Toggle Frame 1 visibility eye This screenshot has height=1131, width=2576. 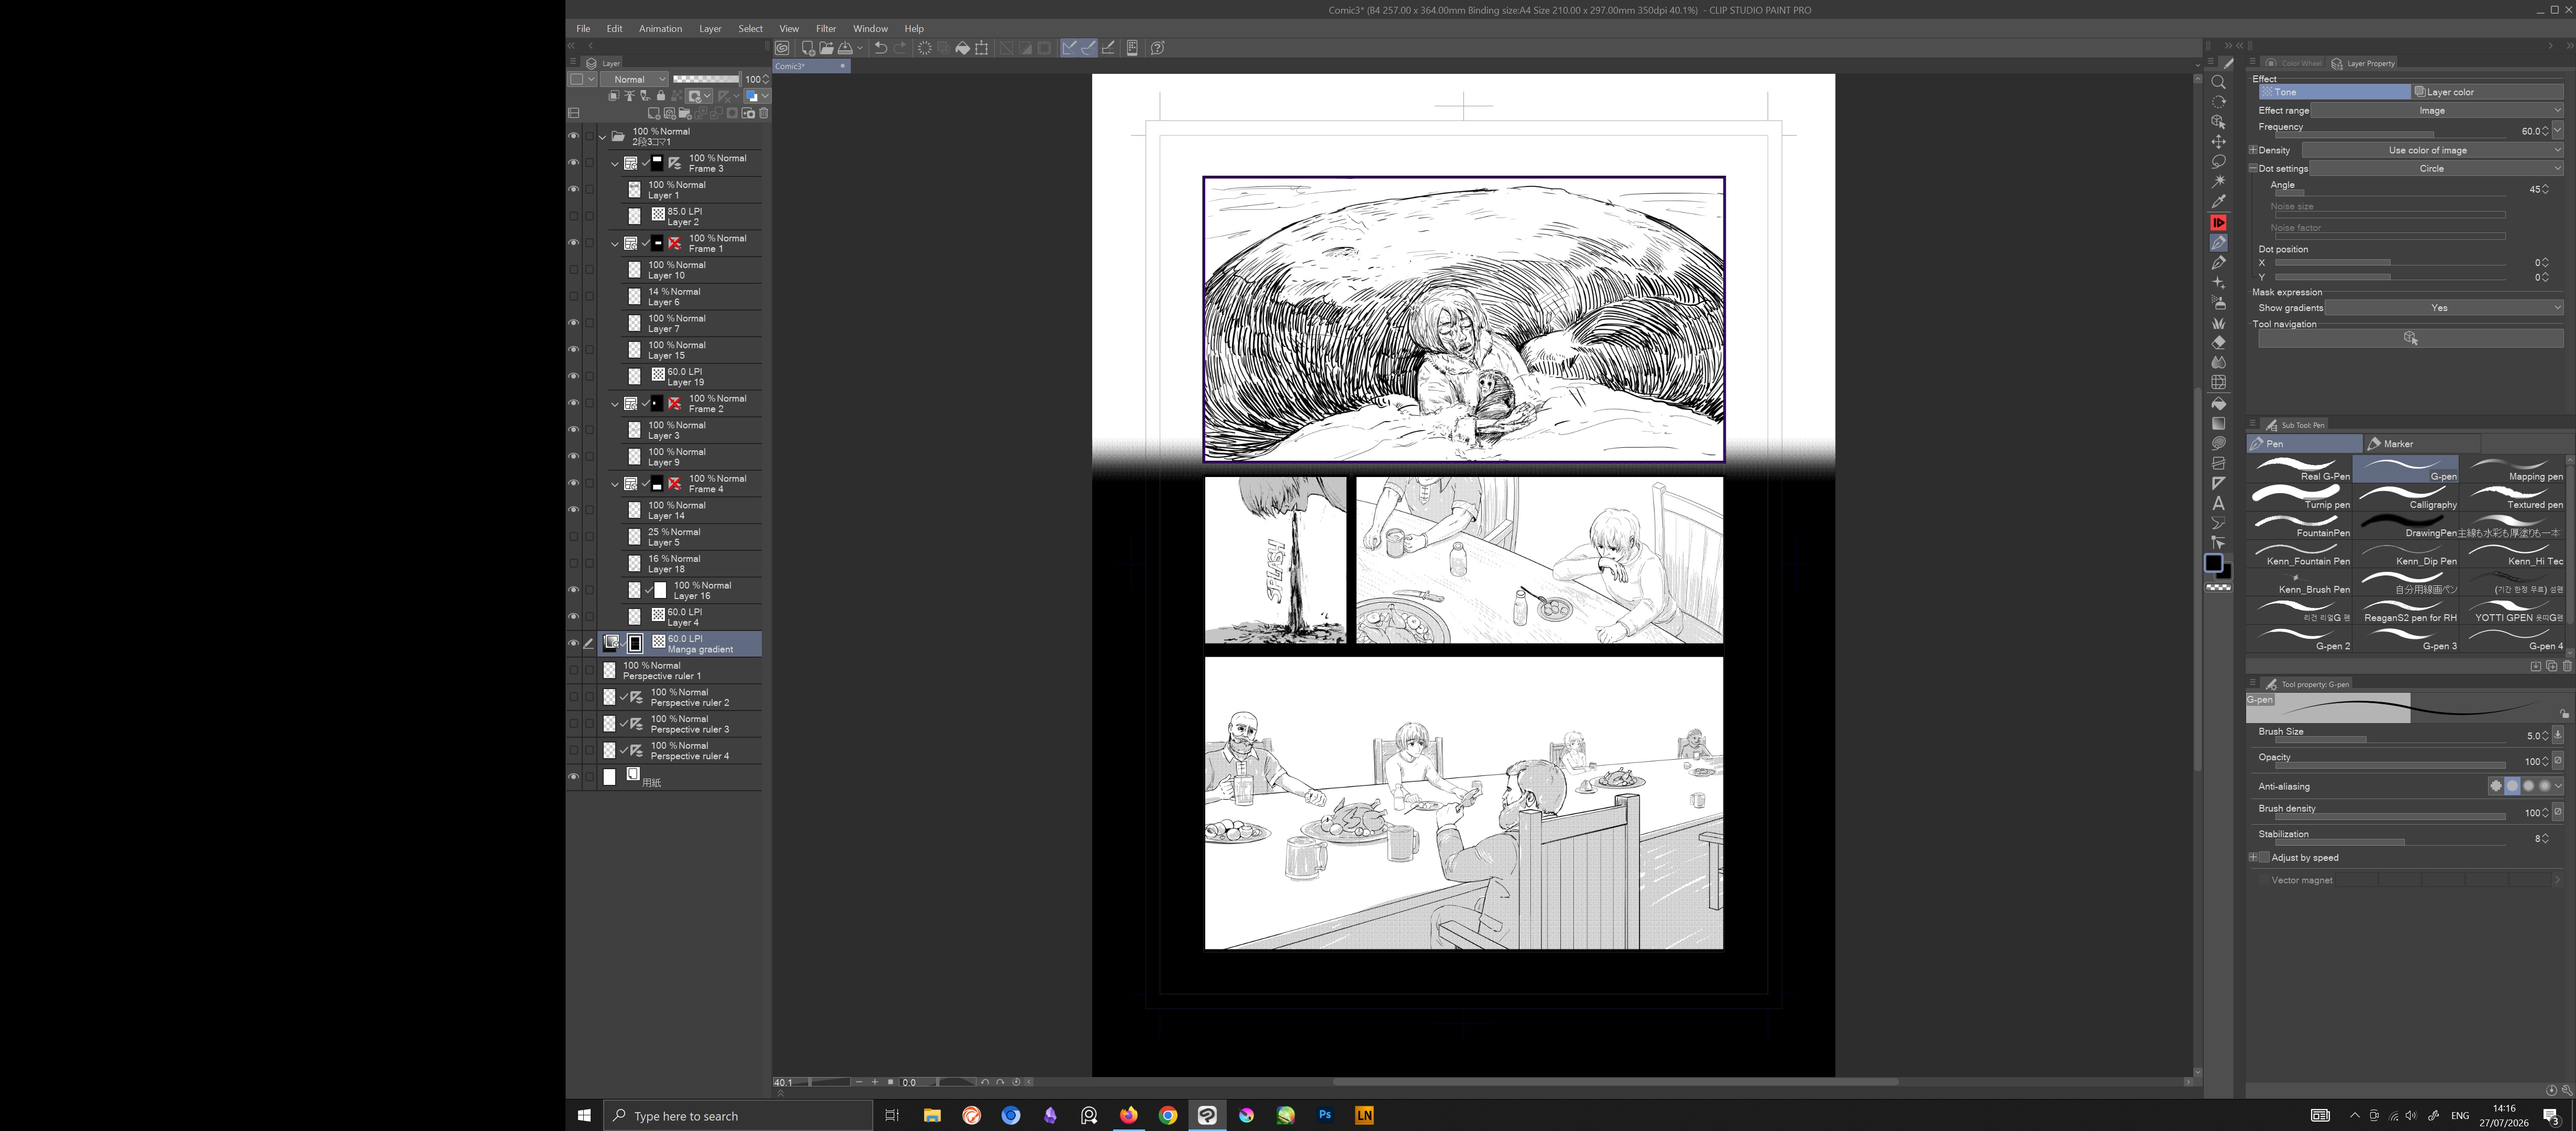573,243
